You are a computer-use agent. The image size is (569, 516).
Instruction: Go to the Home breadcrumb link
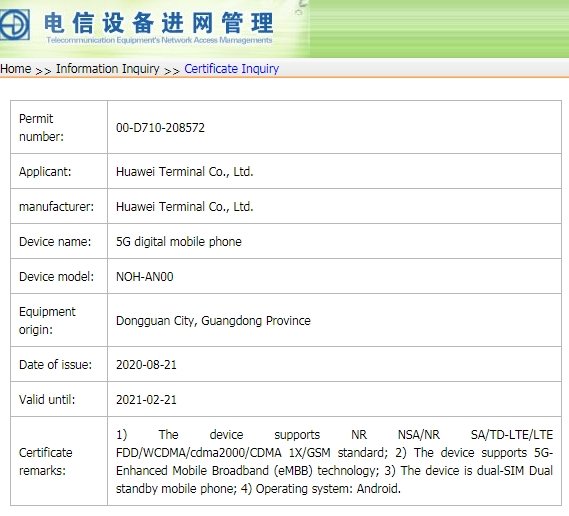[x=16, y=69]
